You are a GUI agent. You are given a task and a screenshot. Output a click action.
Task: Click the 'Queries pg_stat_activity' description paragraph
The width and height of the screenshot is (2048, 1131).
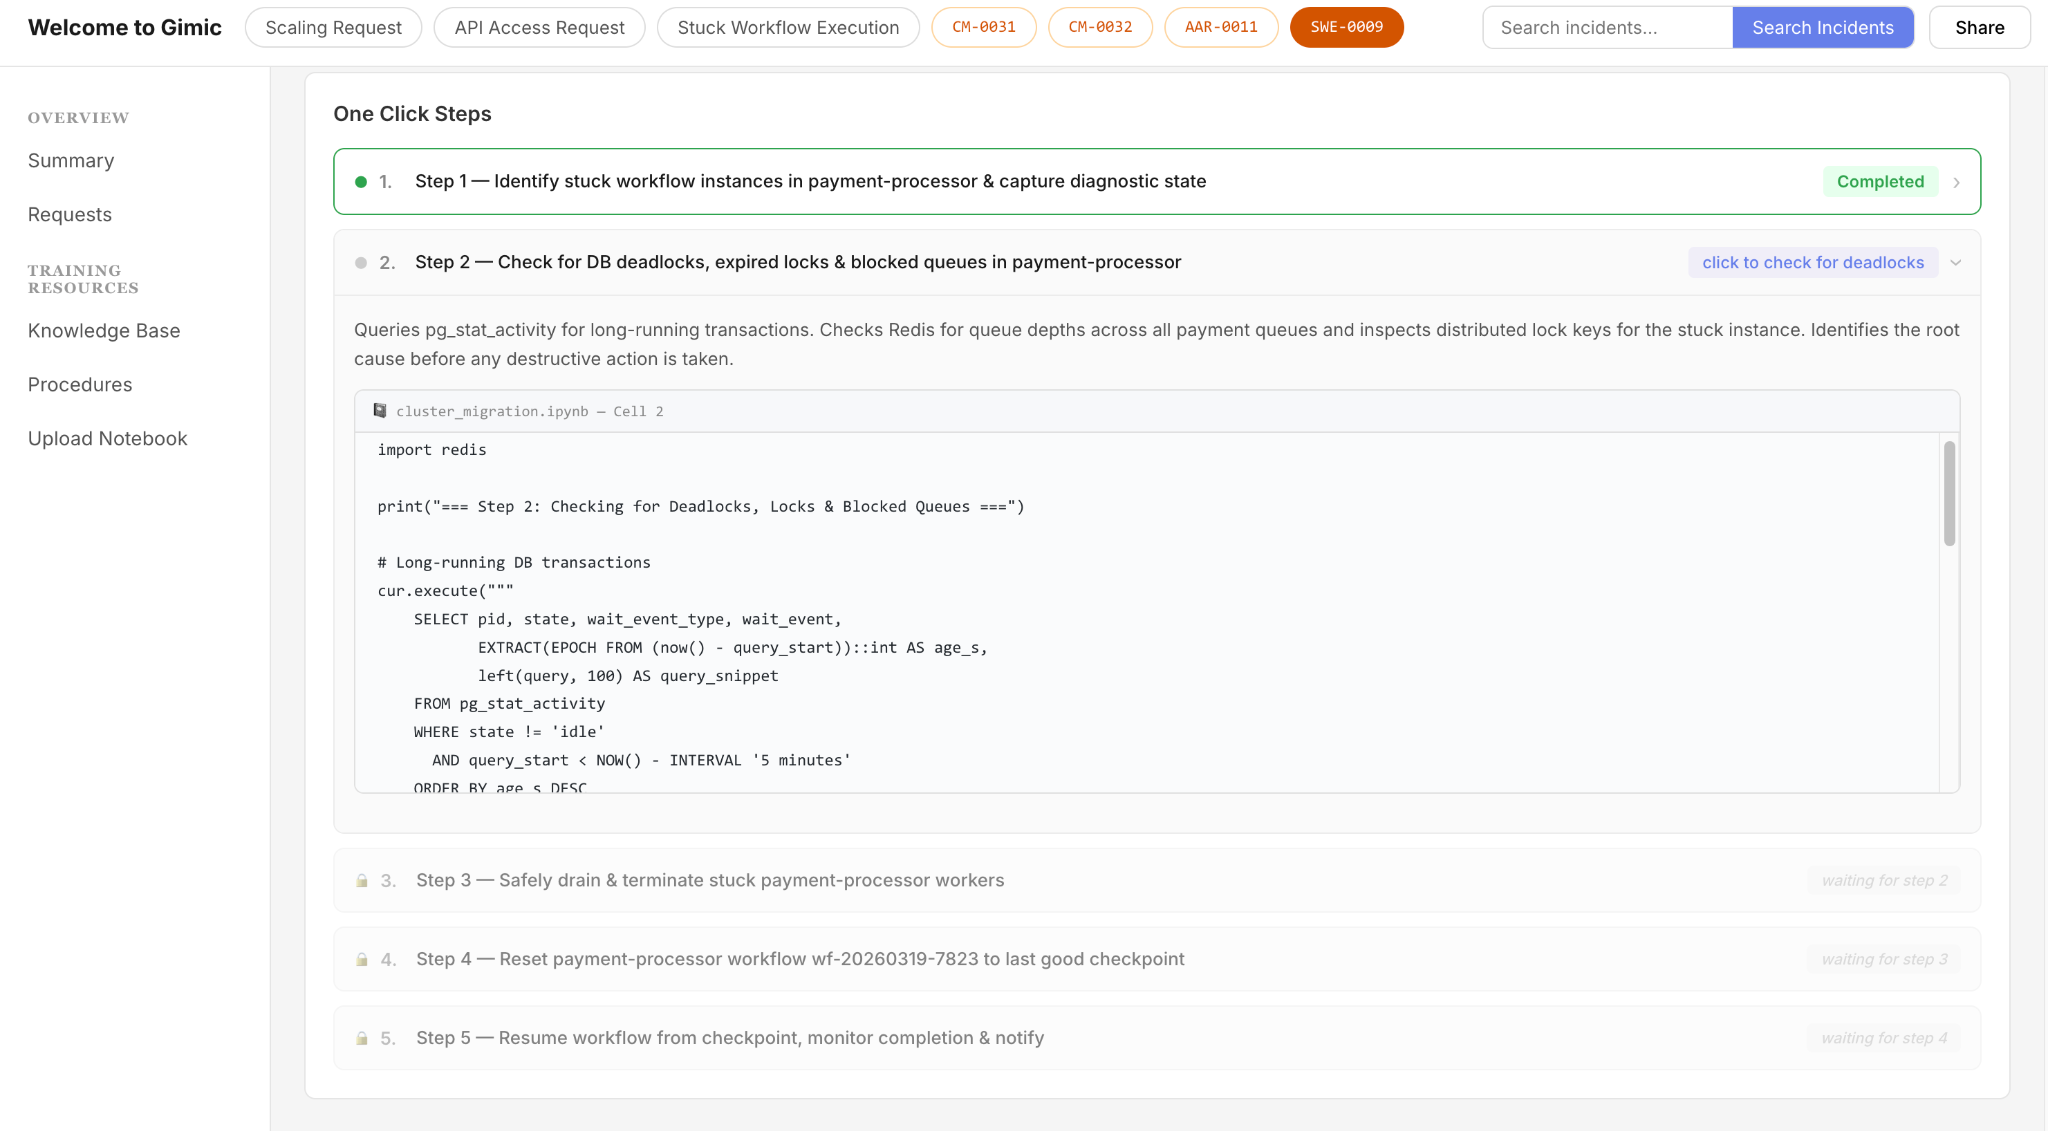tap(1157, 344)
